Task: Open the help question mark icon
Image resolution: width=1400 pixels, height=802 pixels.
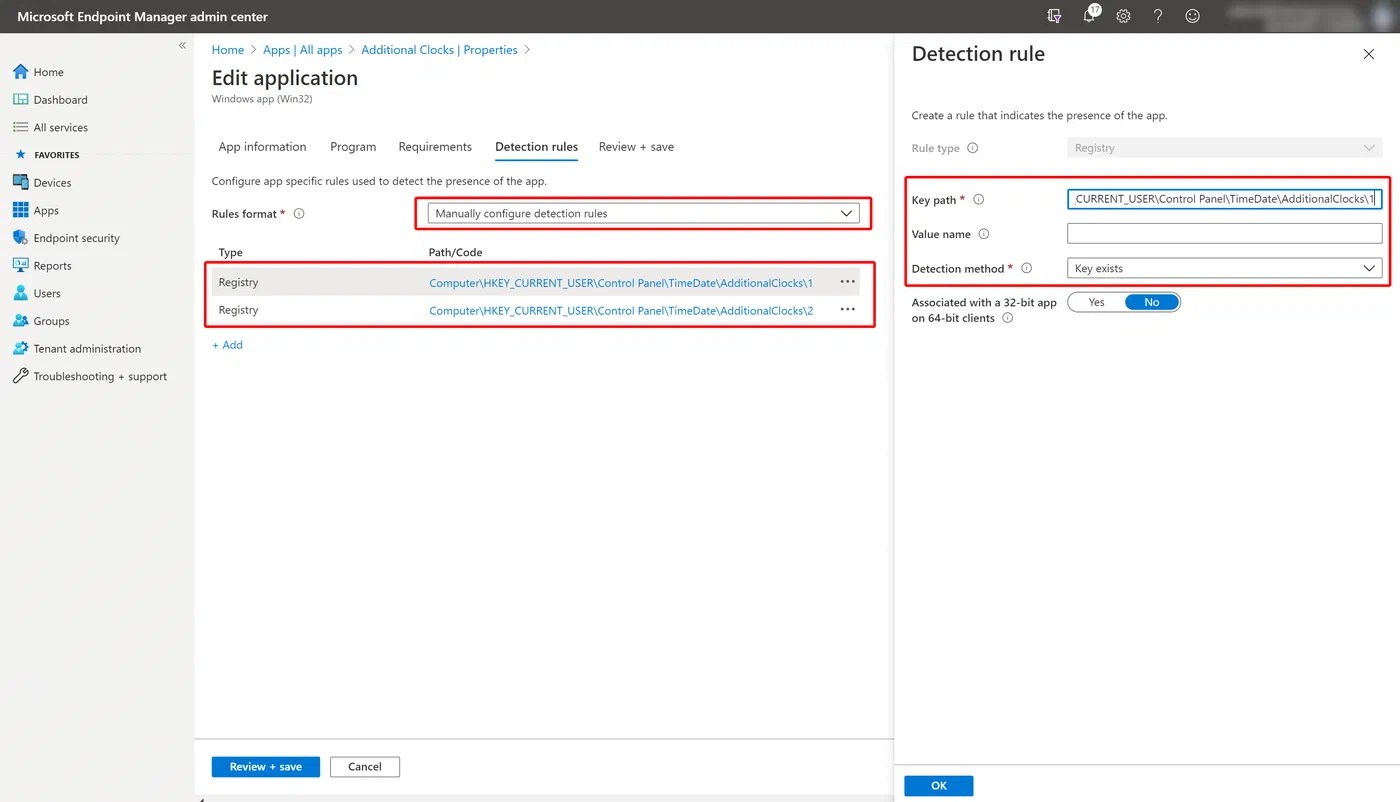Action: point(1158,16)
